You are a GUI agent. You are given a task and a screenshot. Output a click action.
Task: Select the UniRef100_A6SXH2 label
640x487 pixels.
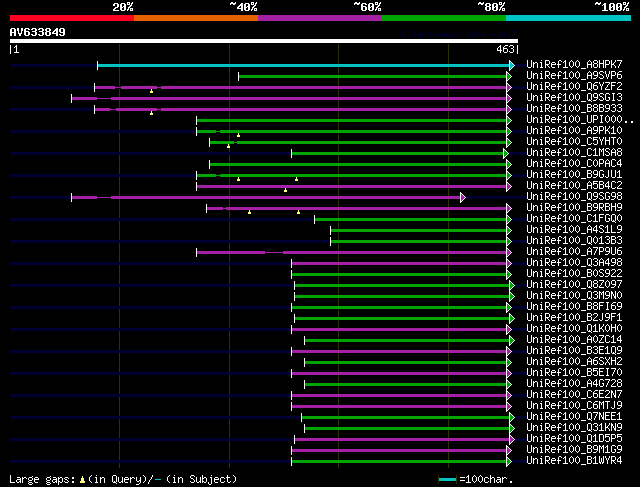[x=574, y=362]
